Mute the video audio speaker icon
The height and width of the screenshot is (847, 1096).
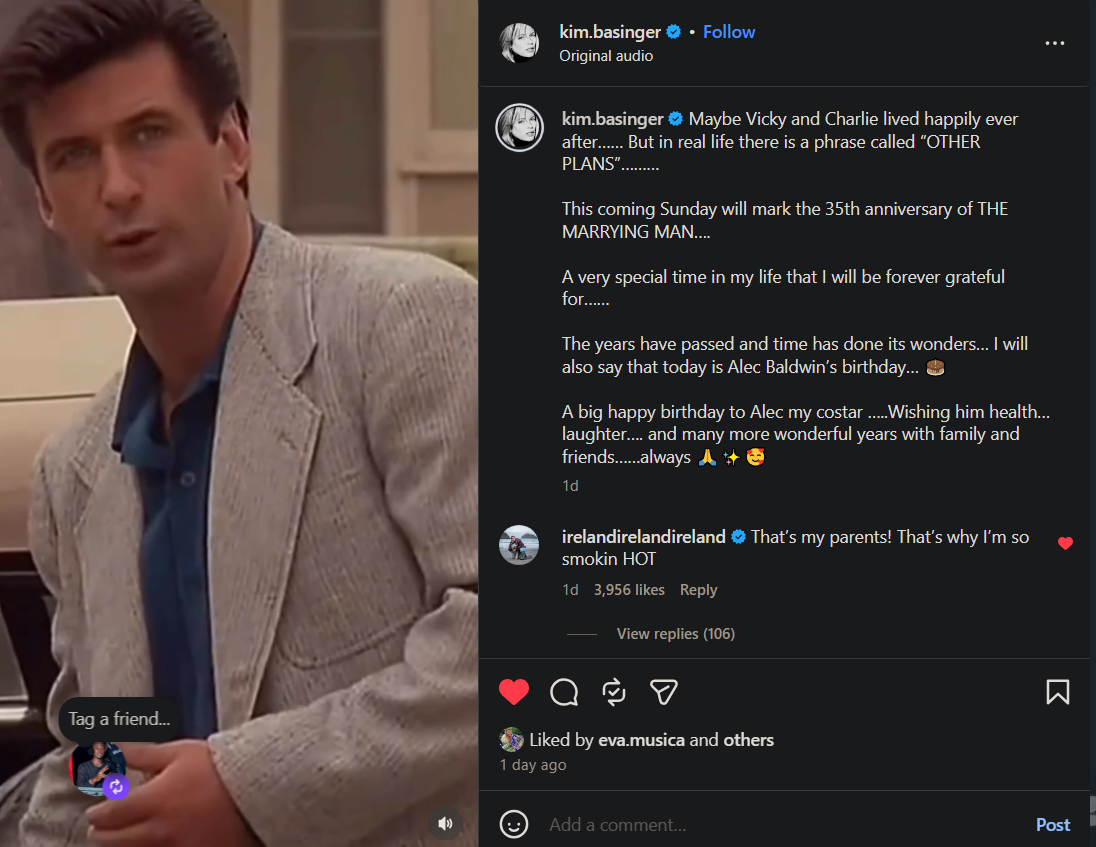446,823
